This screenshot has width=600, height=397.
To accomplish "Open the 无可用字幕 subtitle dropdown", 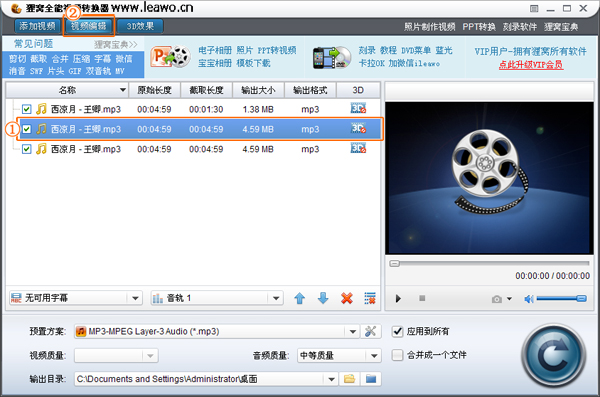I will tap(135, 298).
